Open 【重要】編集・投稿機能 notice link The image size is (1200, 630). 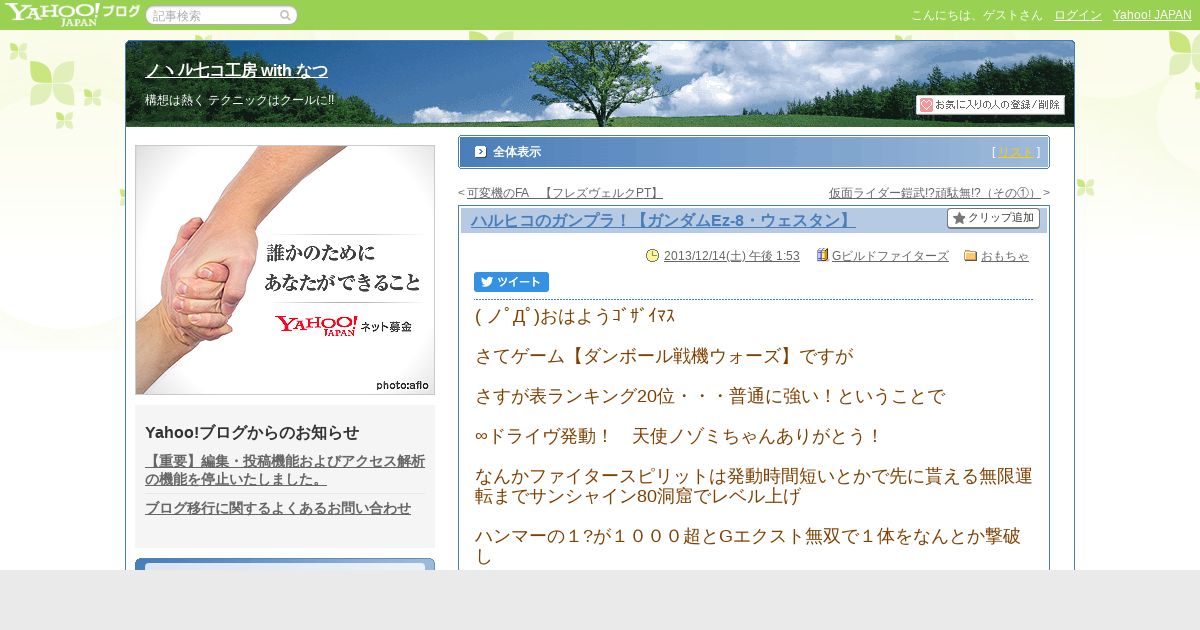(285, 470)
